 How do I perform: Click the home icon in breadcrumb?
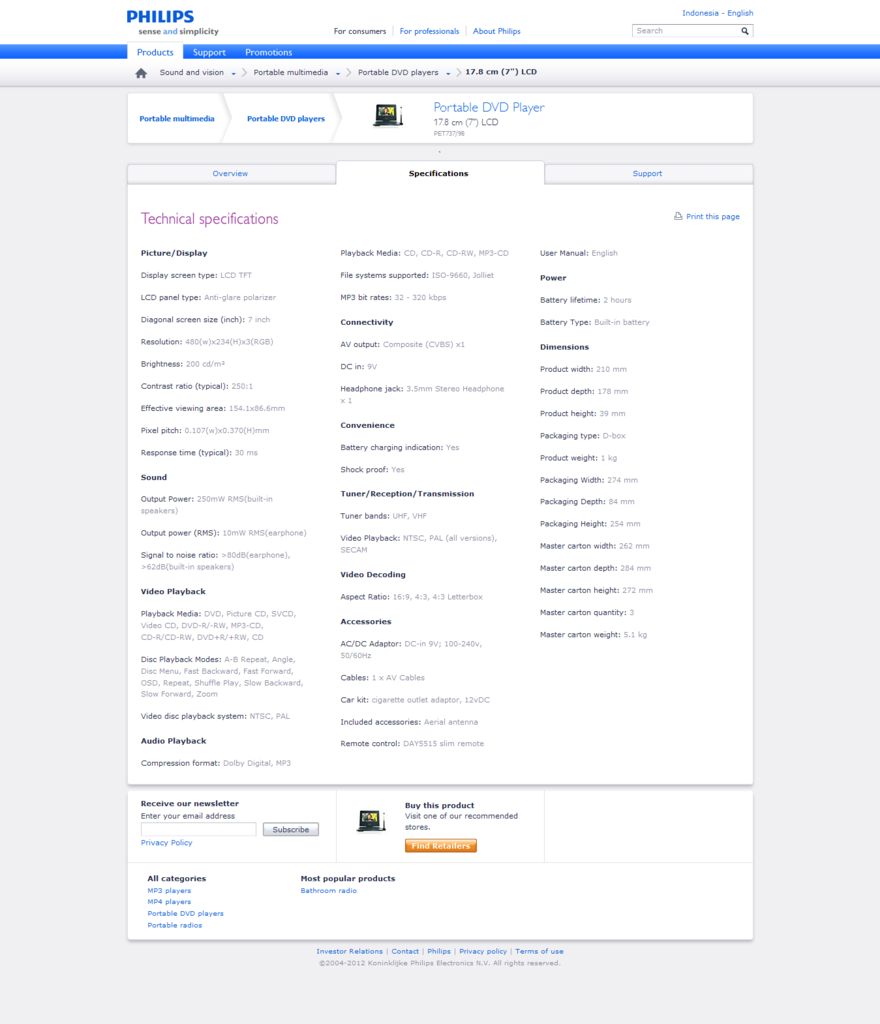[x=141, y=73]
